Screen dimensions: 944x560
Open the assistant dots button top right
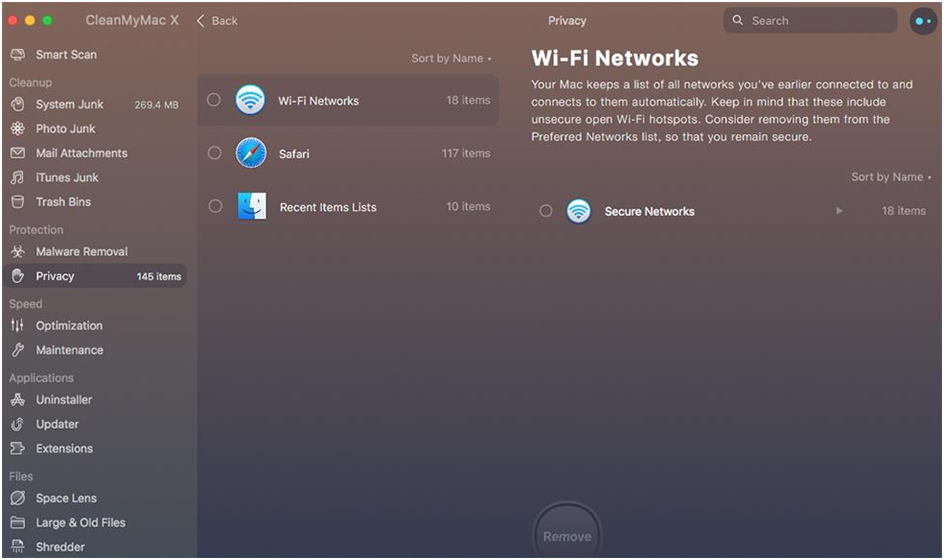923,21
